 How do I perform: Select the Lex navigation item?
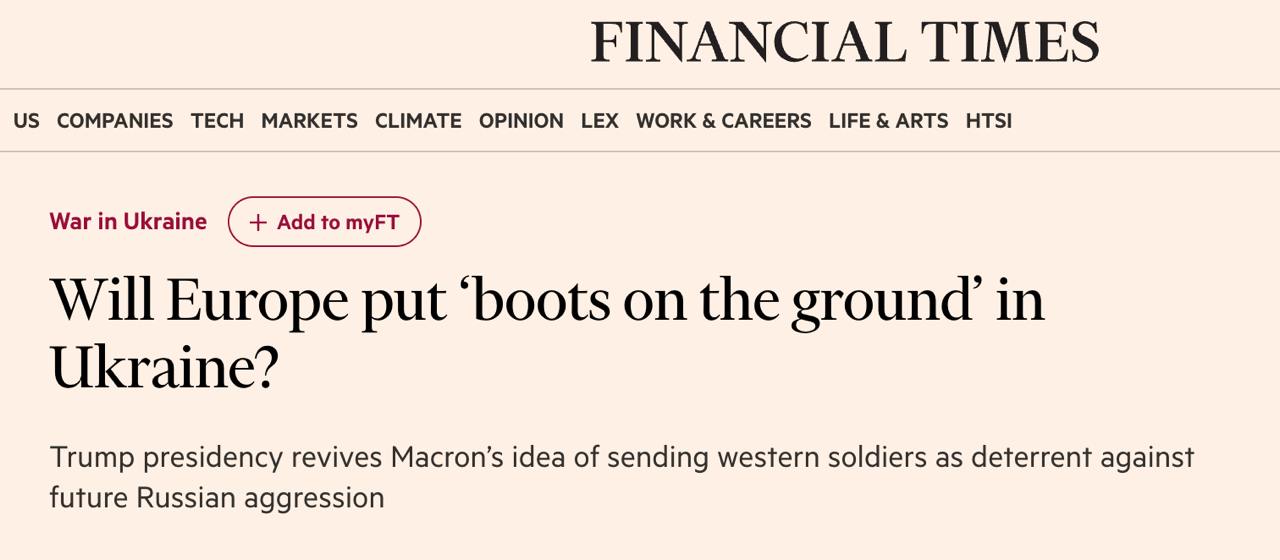[x=600, y=121]
